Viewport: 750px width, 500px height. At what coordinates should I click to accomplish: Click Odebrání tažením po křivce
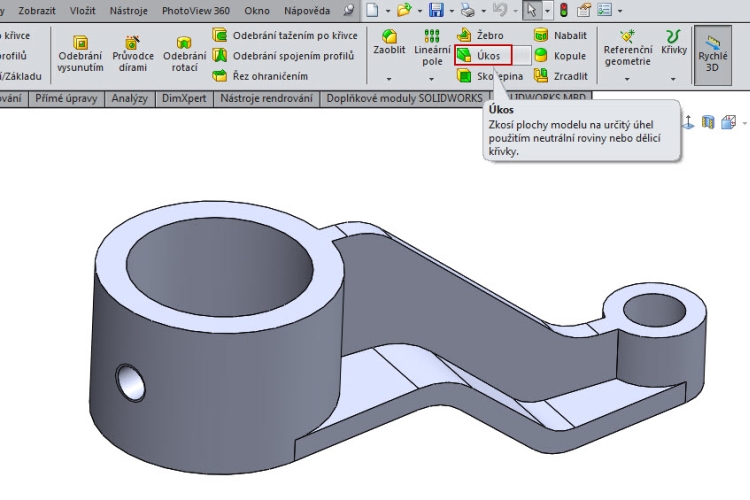(x=285, y=35)
